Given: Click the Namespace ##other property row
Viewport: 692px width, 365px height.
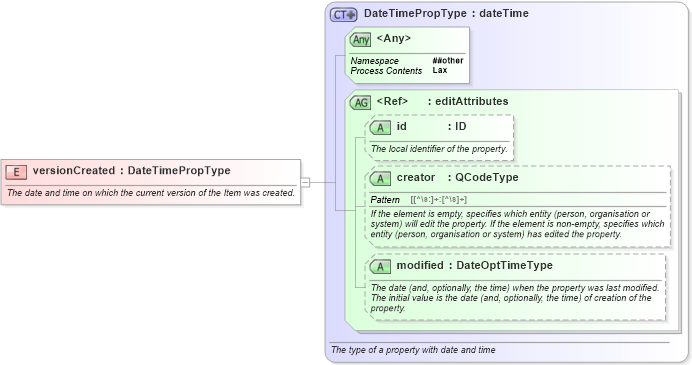Looking at the screenshot, I should 407,60.
